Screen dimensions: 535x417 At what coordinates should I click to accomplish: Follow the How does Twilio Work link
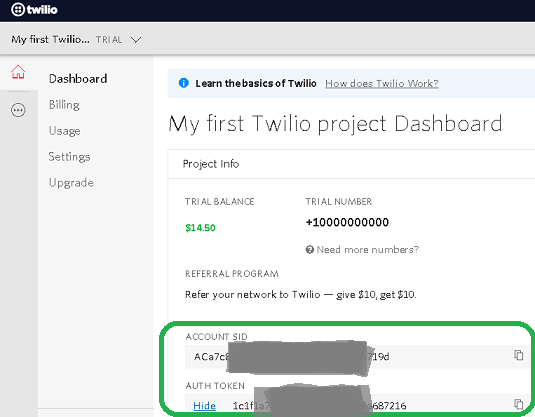pos(382,83)
